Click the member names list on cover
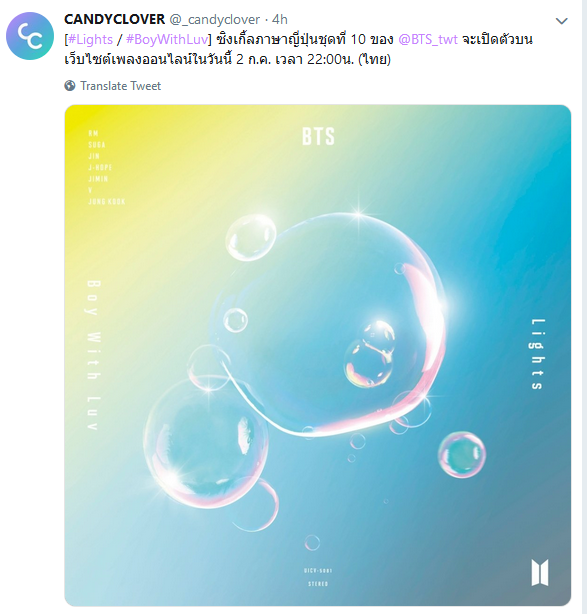Image resolution: width=587 pixels, height=614 pixels. click(107, 167)
